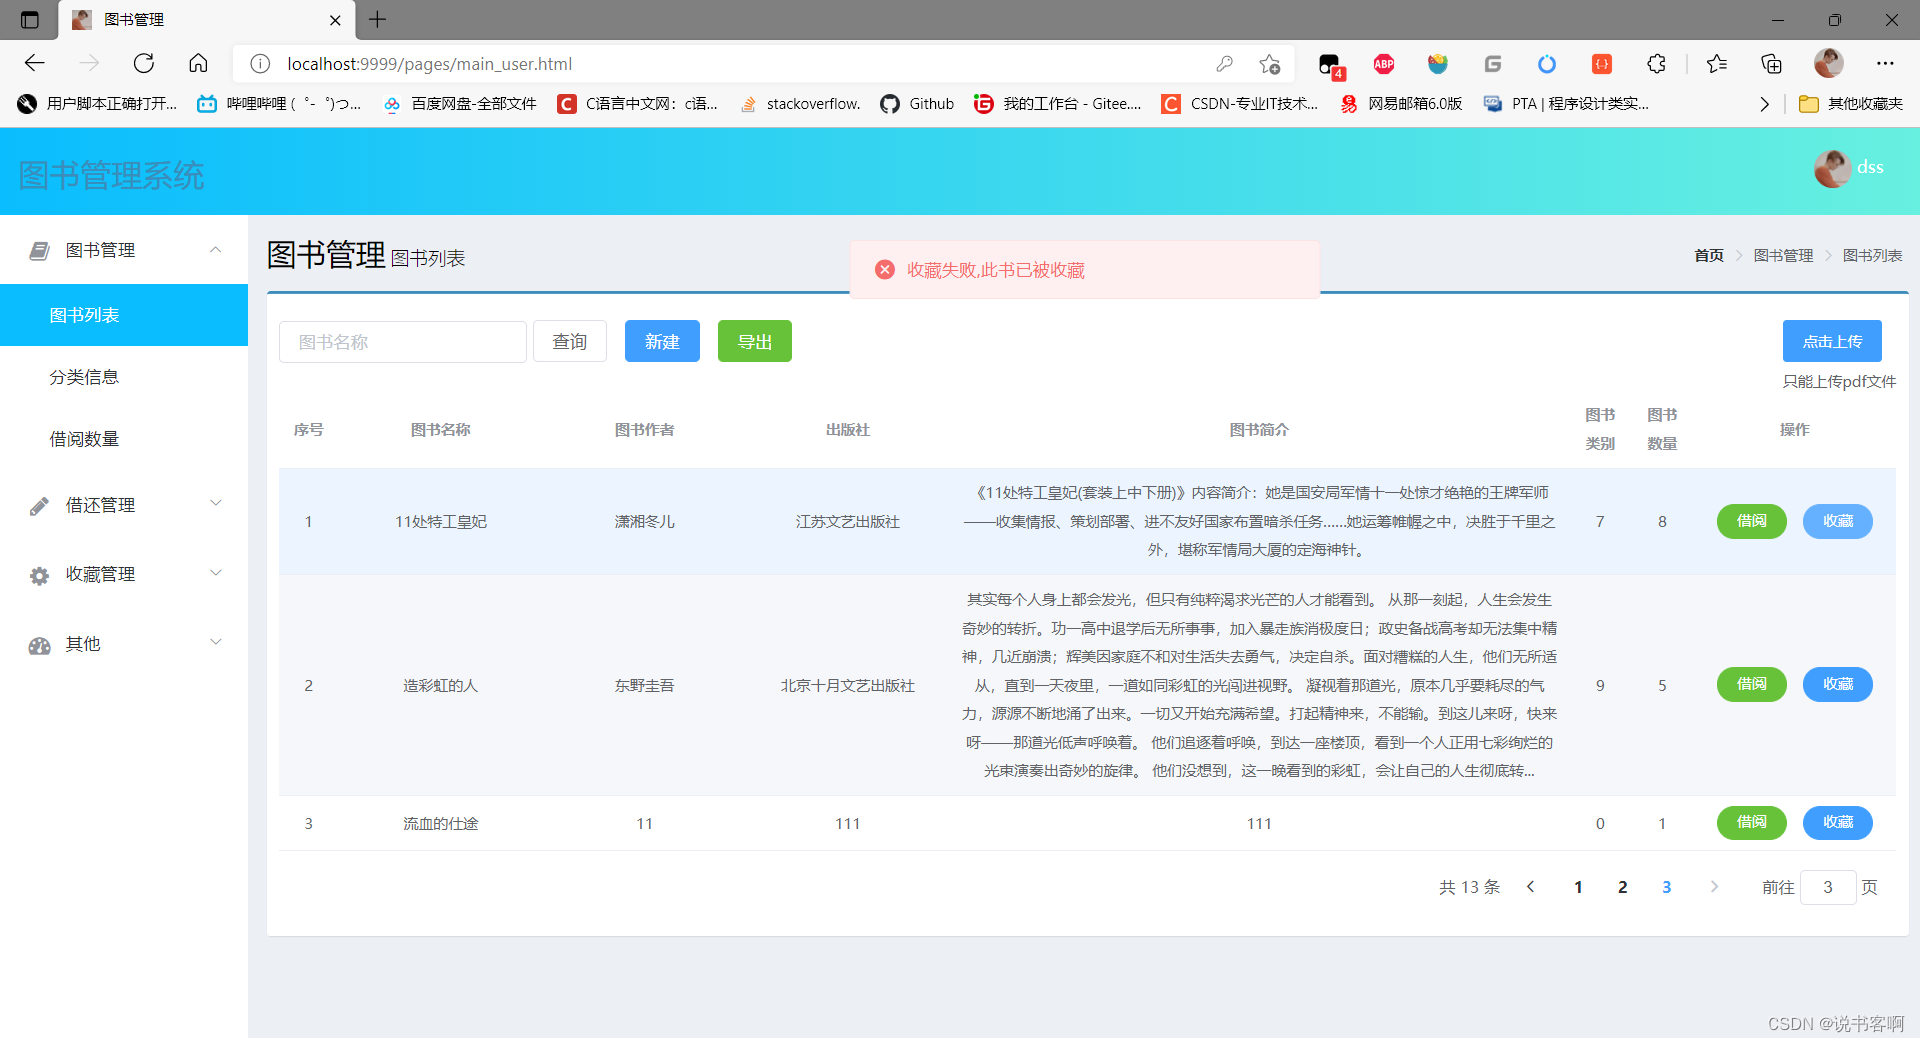1920x1042 pixels.
Task: Select 借阅数量 in sidebar
Action: click(124, 439)
